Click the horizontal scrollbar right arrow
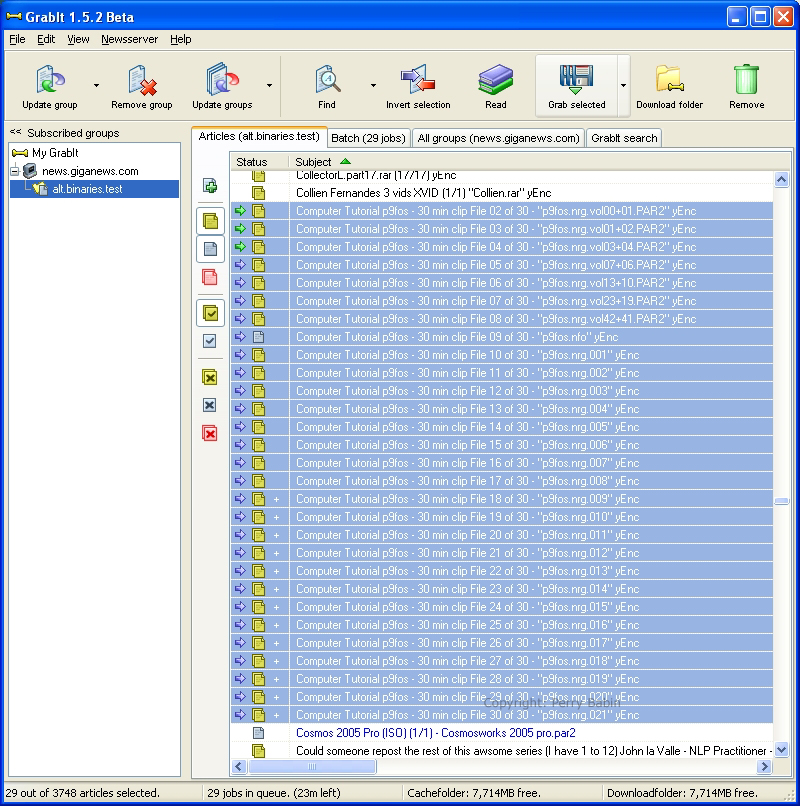 click(765, 766)
